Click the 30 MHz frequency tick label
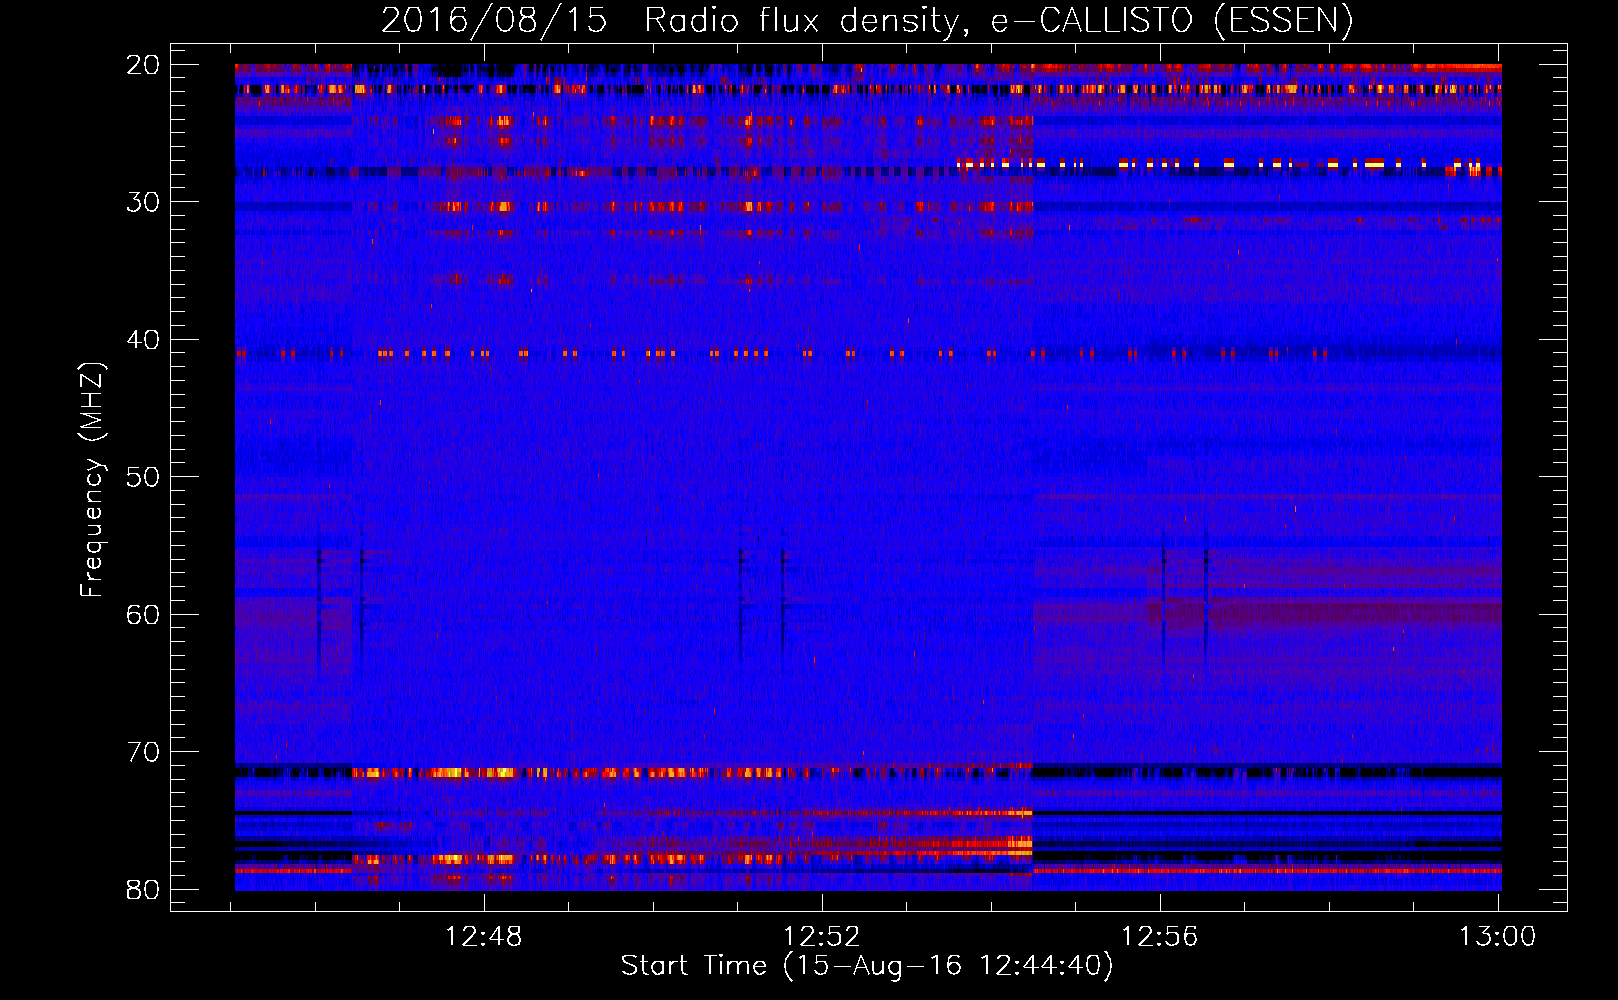This screenshot has width=1618, height=1000. 143,202
